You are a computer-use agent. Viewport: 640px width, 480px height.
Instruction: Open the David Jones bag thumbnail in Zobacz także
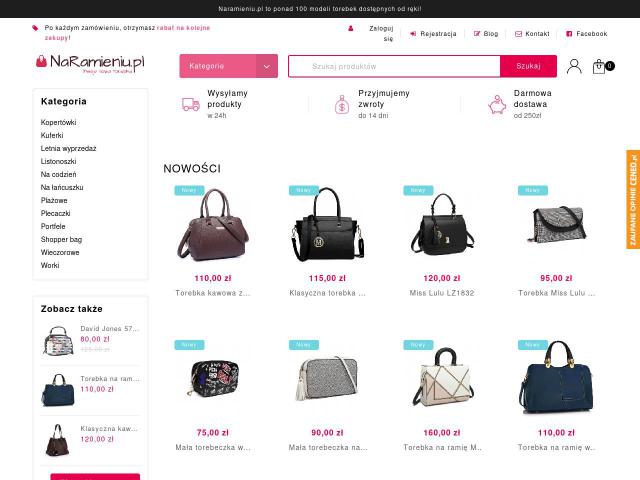pyautogui.click(x=58, y=340)
